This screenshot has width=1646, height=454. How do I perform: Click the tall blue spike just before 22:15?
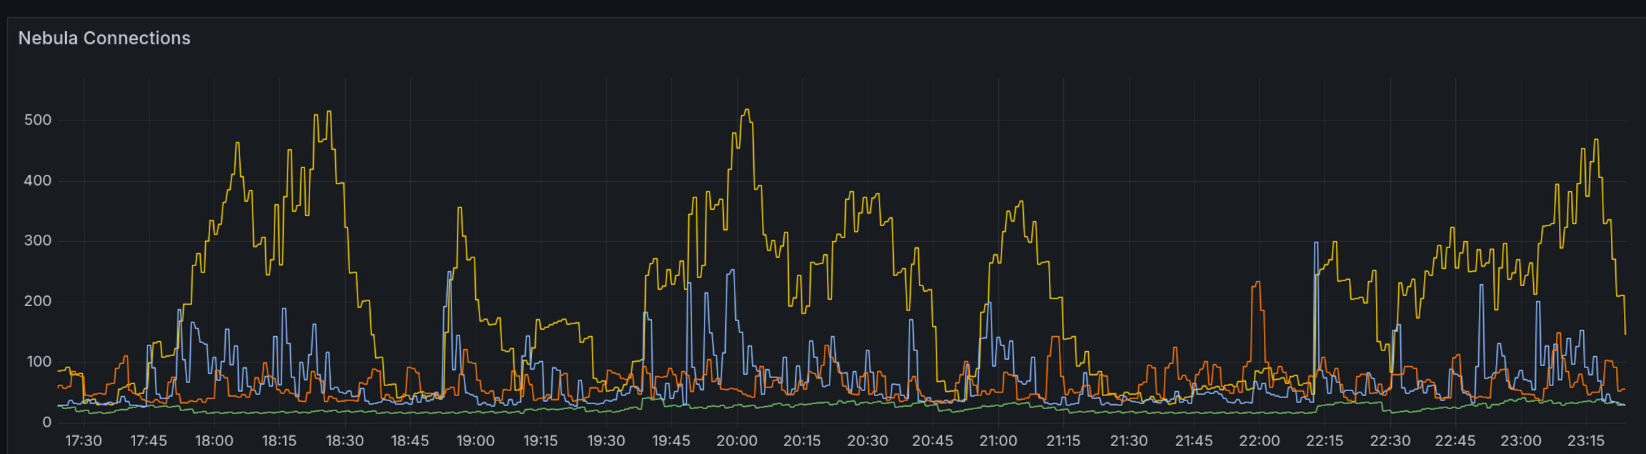coord(1315,243)
